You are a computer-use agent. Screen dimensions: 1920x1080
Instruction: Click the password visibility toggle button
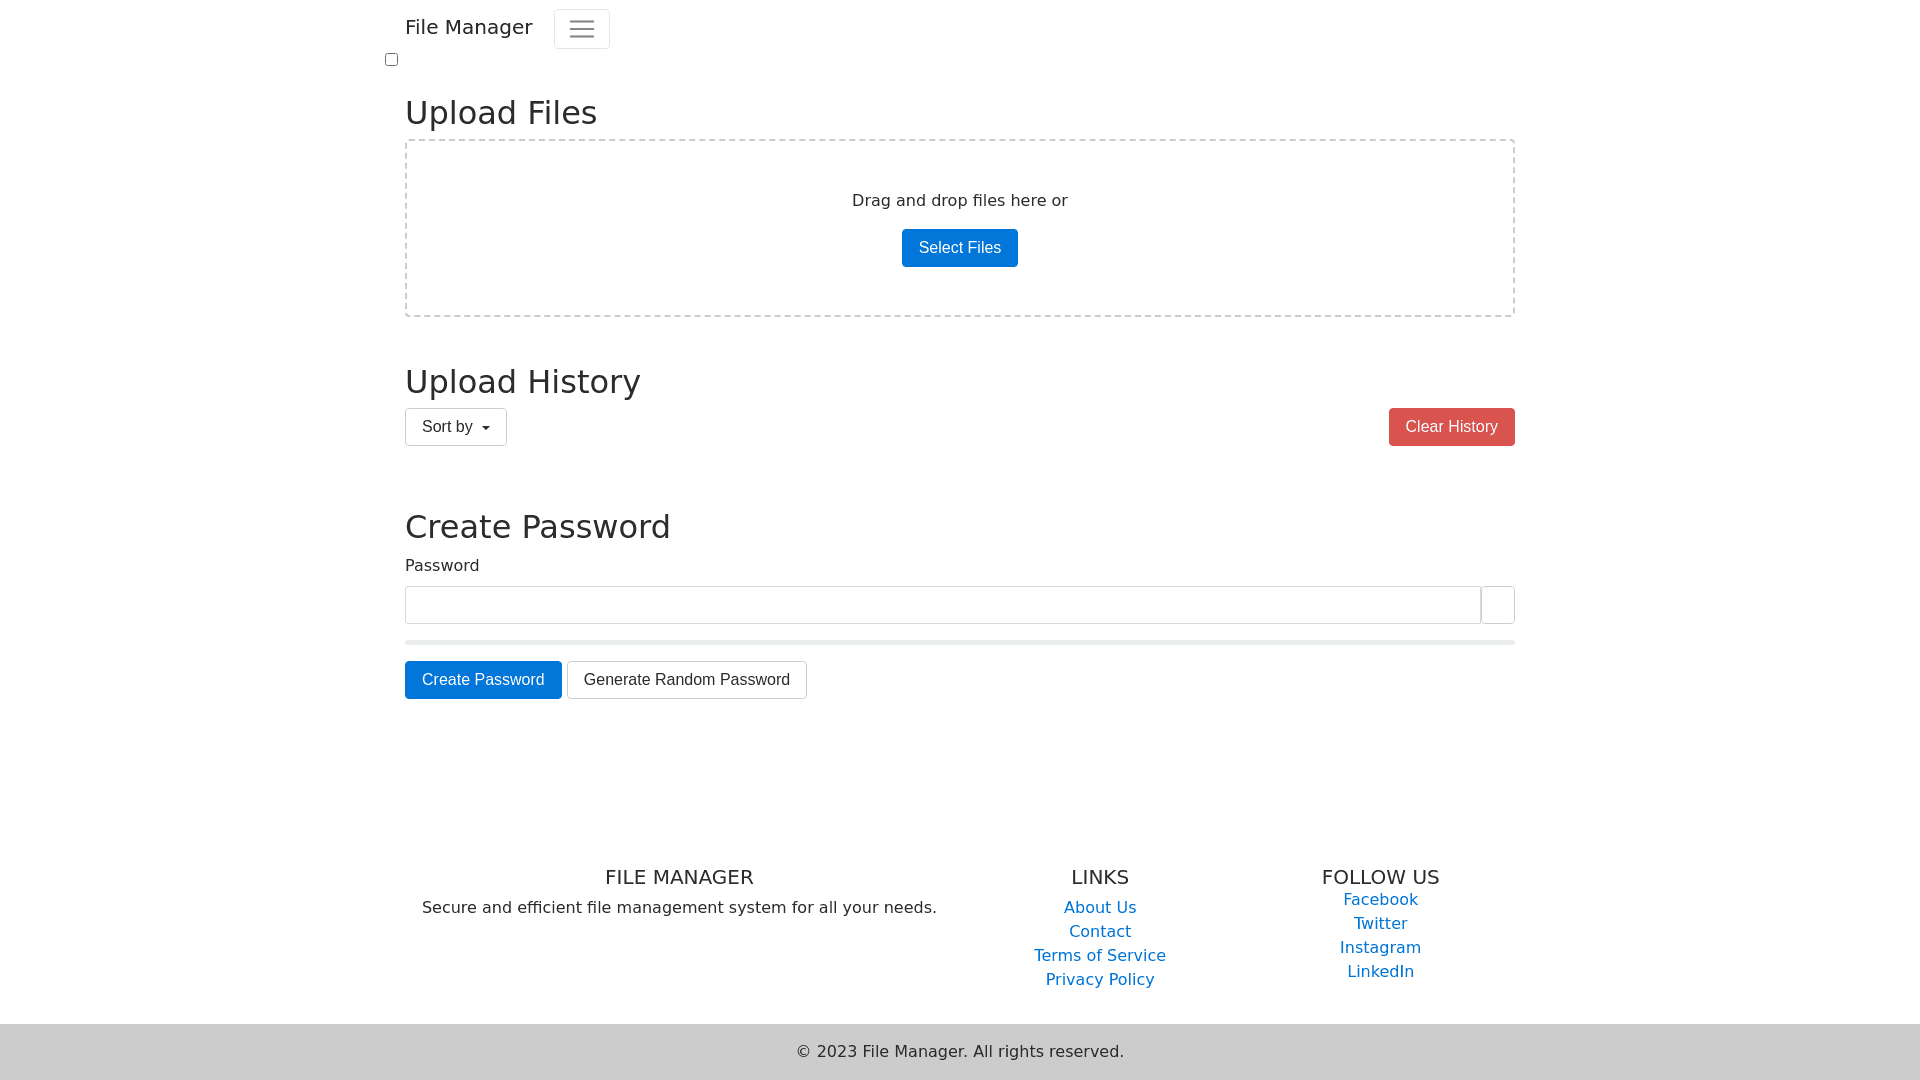click(1497, 605)
